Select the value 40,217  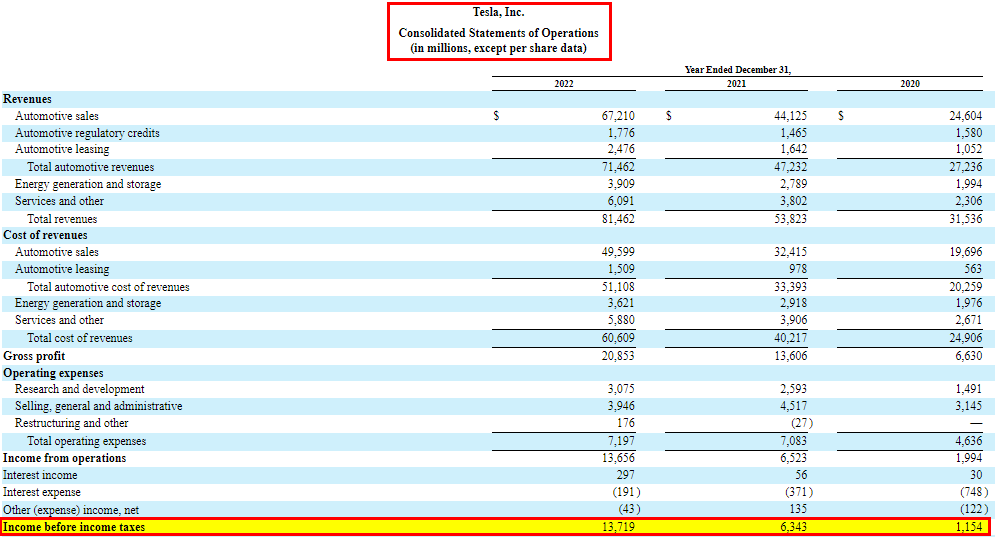pyautogui.click(x=791, y=338)
